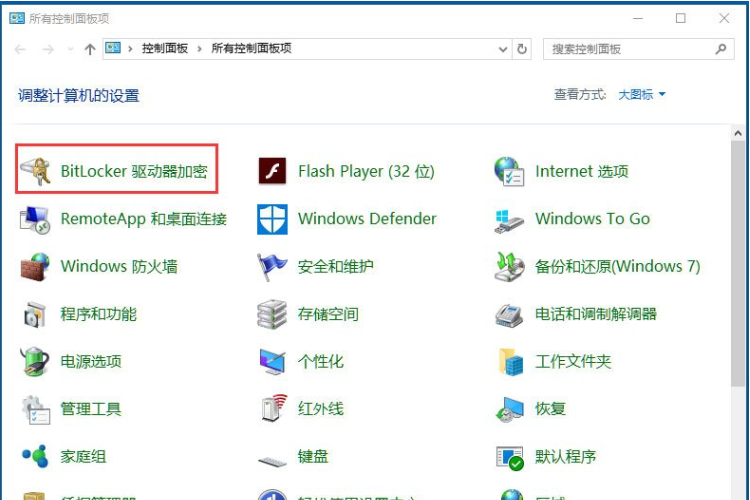Click the control panel icon in address bar
This screenshot has width=750, height=500.
click(x=113, y=48)
